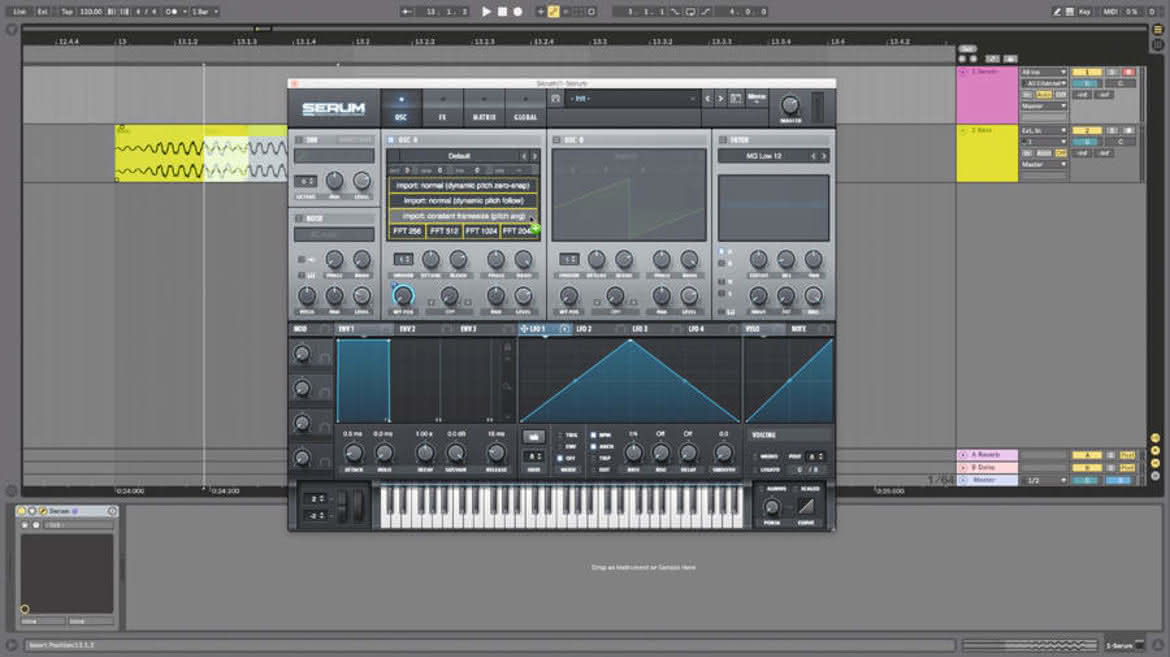The width and height of the screenshot is (1170, 657).
Task: Select LFO OFF mode checkbox
Action: (560, 458)
